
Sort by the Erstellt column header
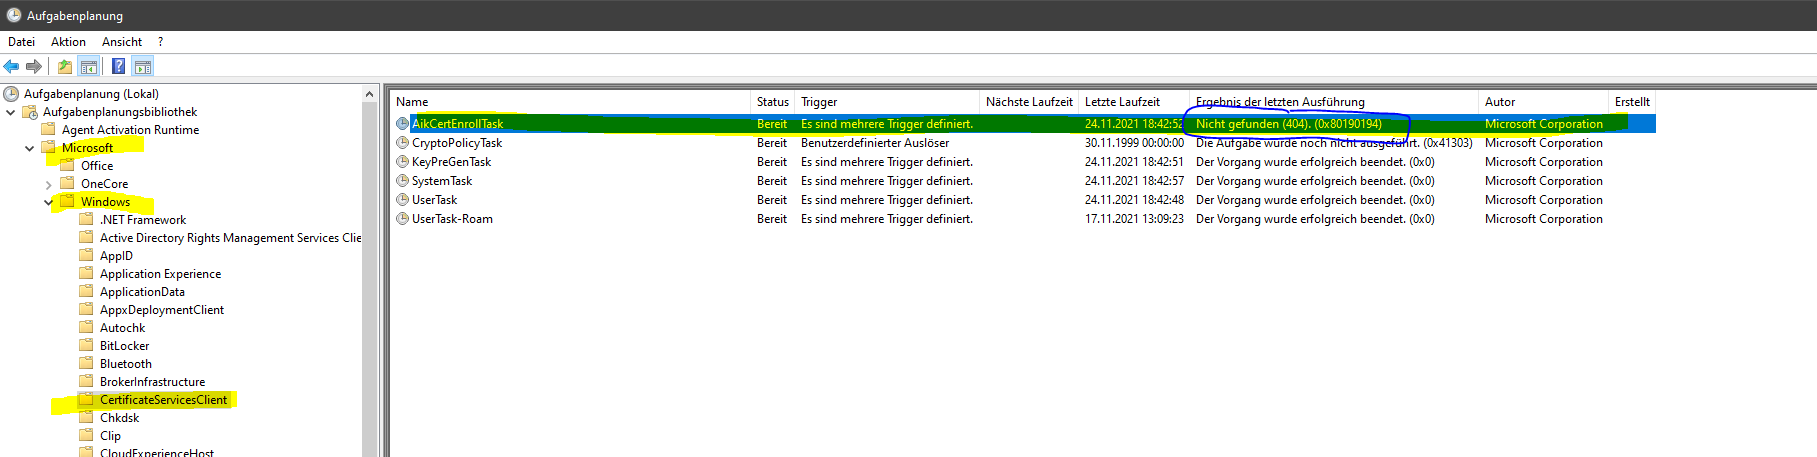click(1632, 102)
